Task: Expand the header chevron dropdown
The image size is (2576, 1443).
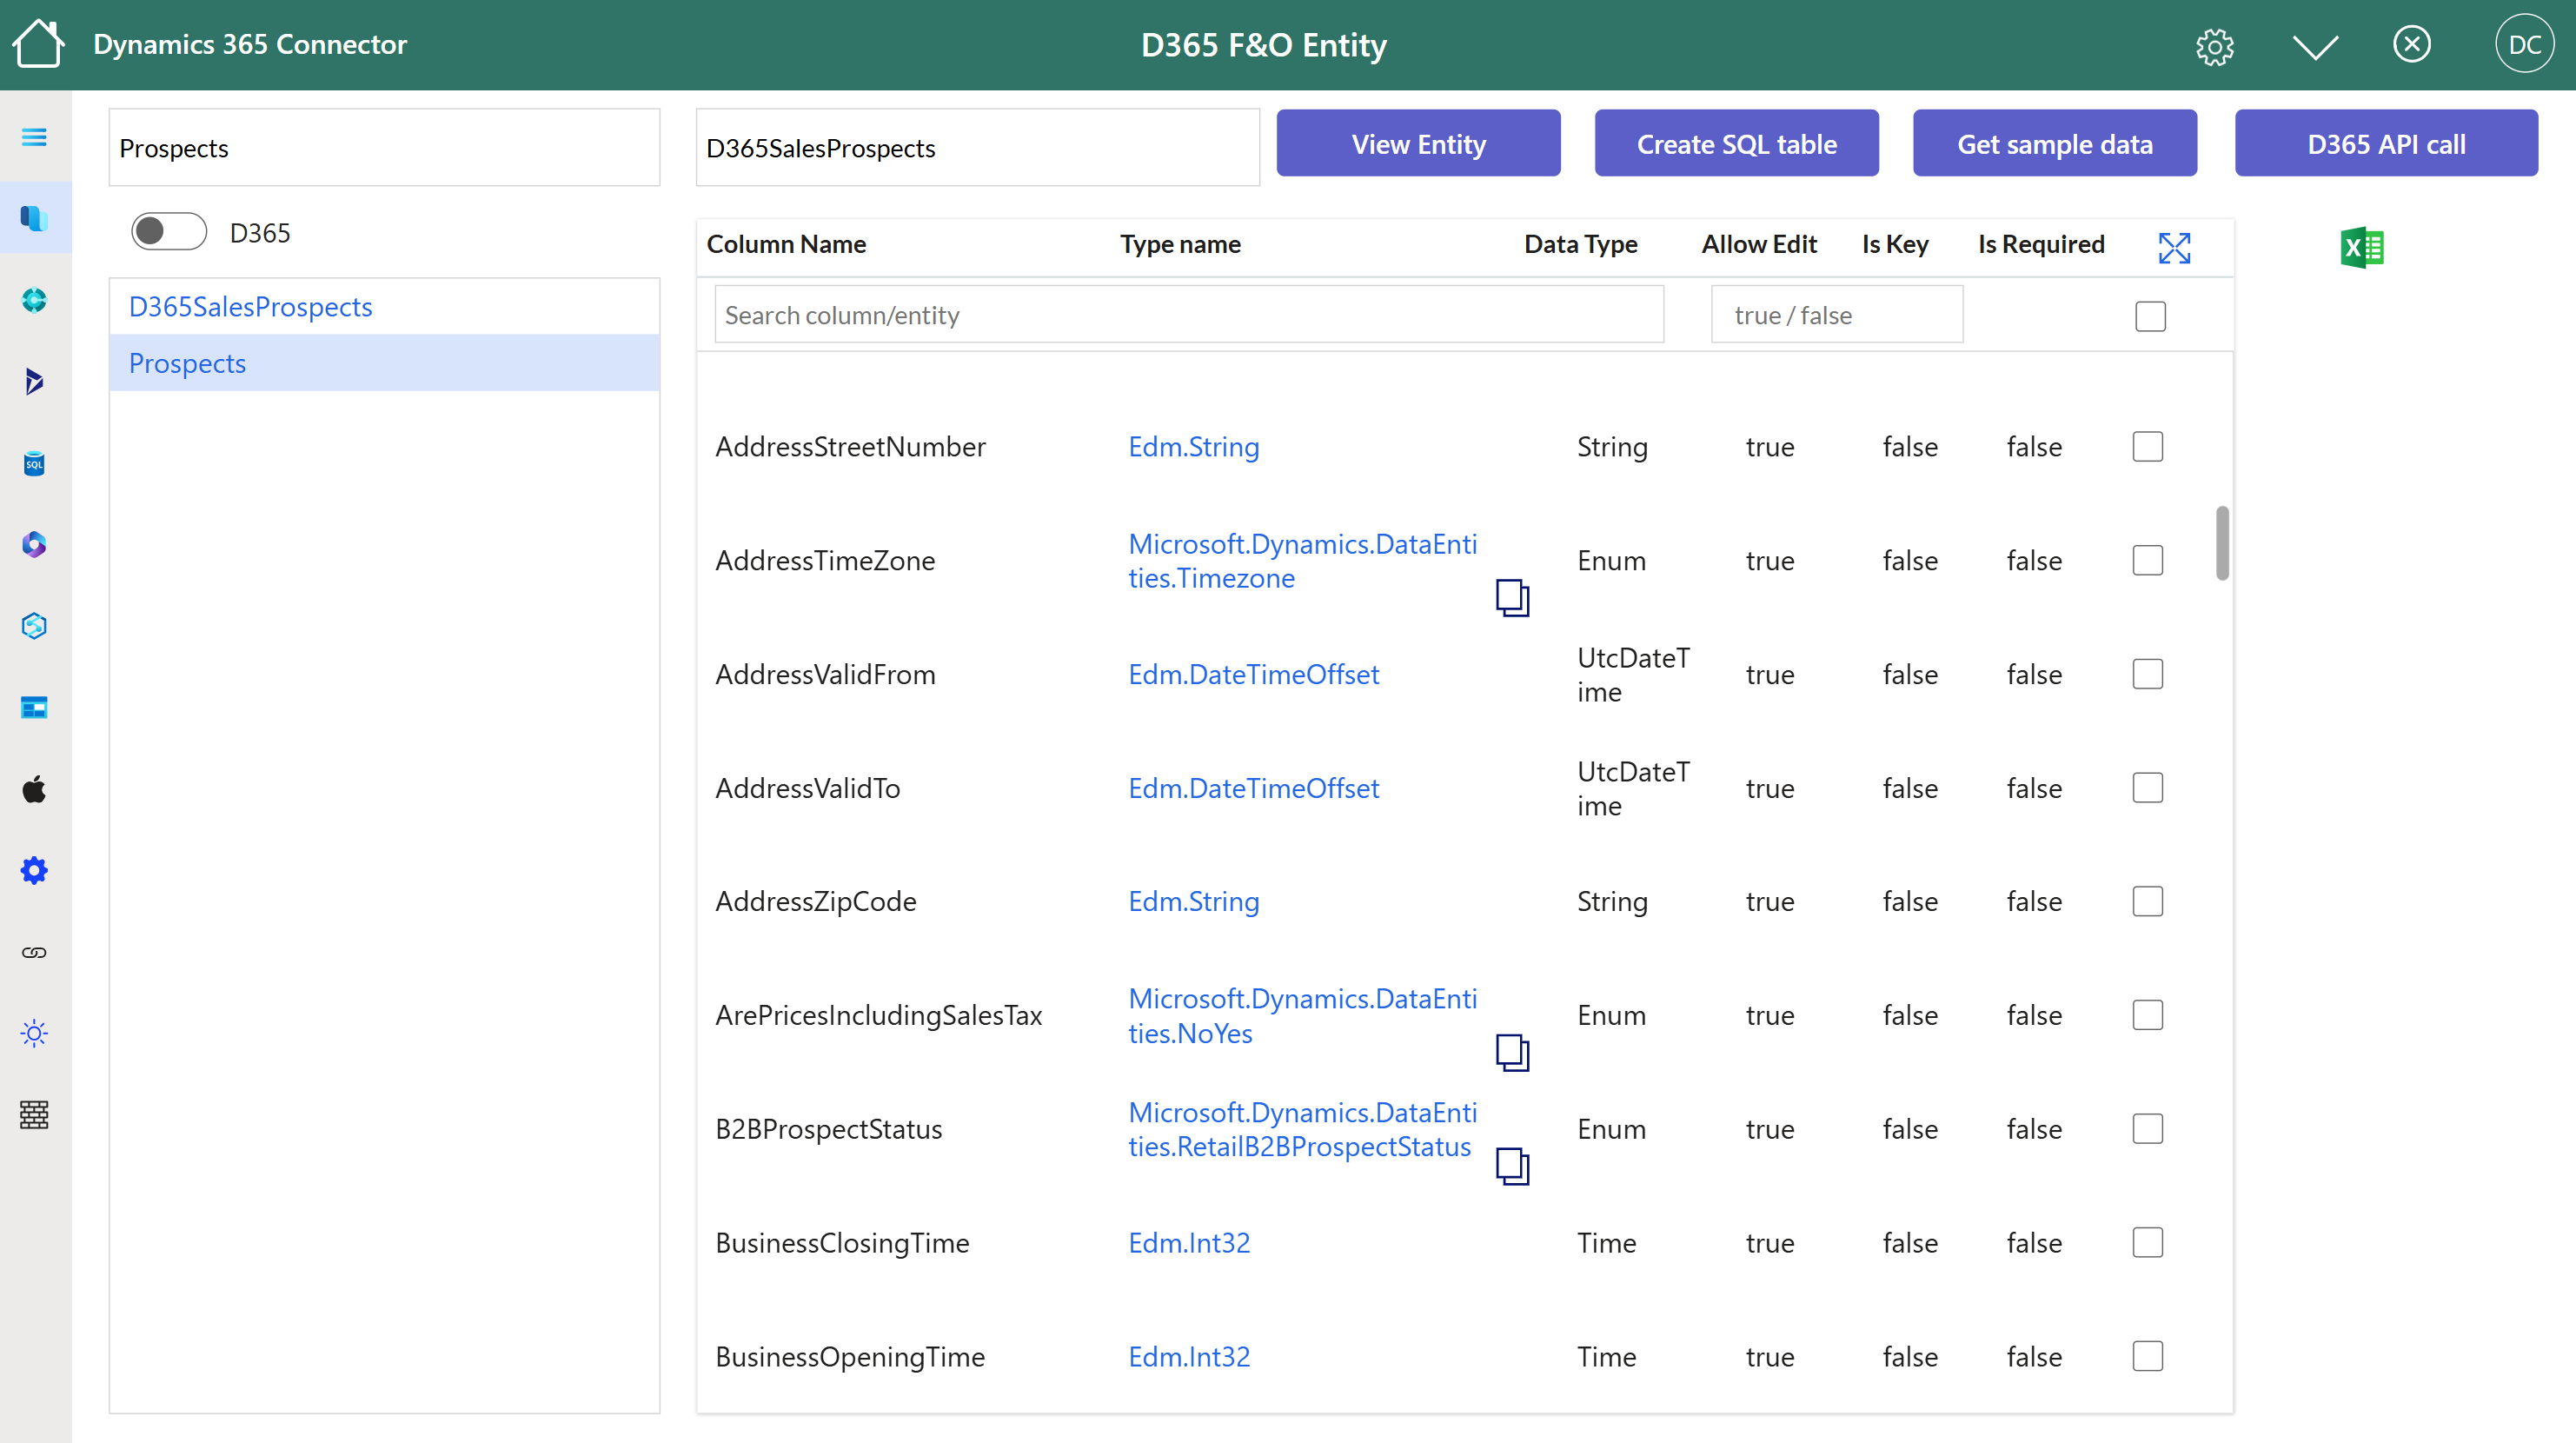Action: [x=2314, y=46]
